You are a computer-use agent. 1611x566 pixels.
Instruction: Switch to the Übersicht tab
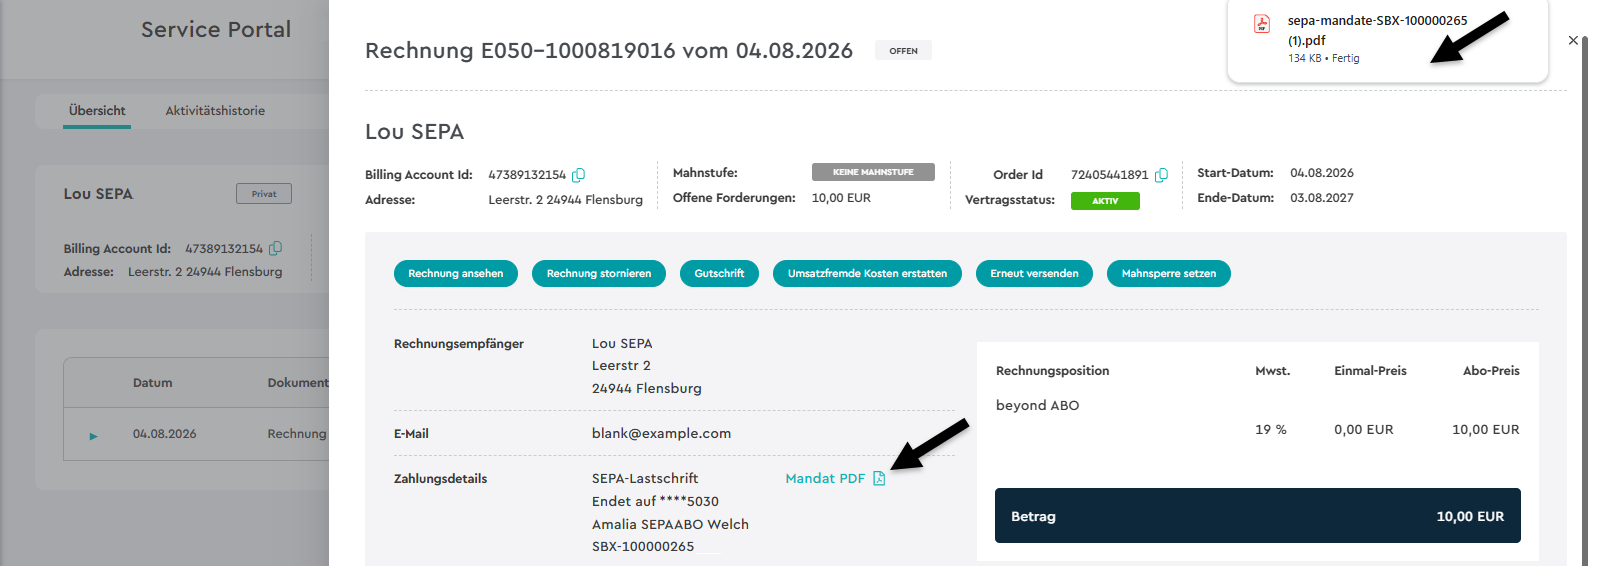(97, 111)
